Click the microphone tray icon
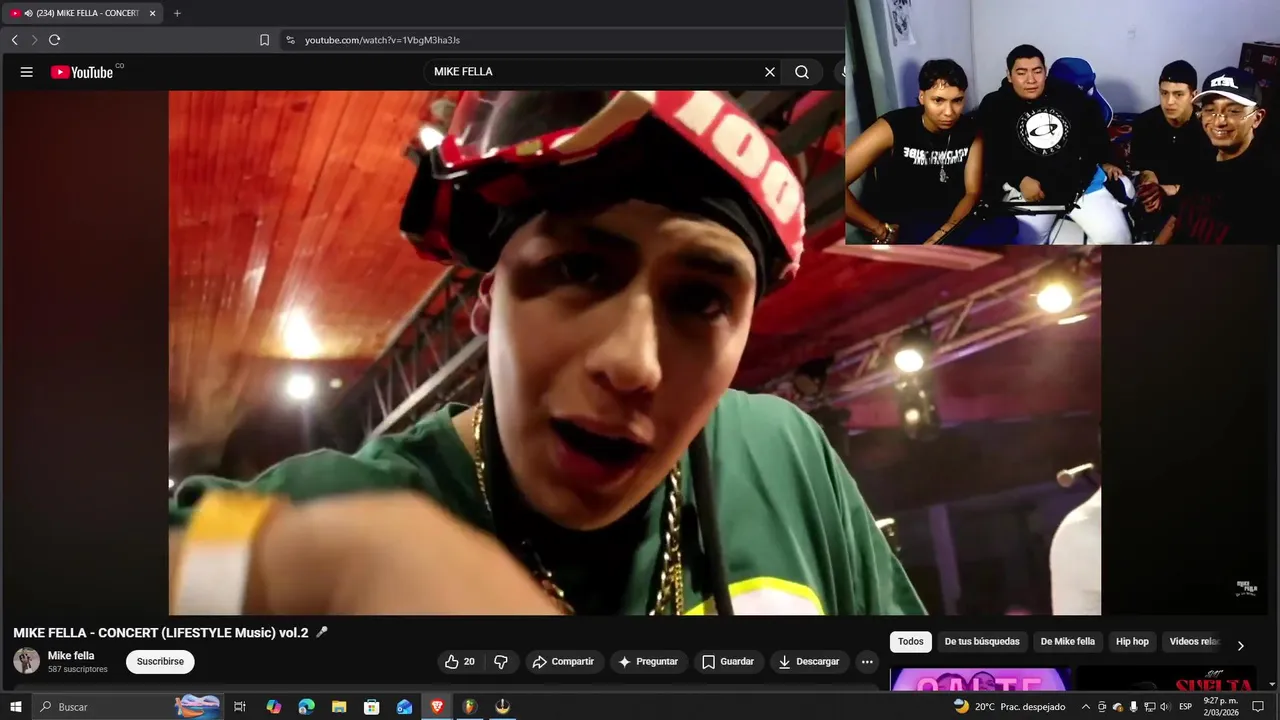 [1134, 706]
